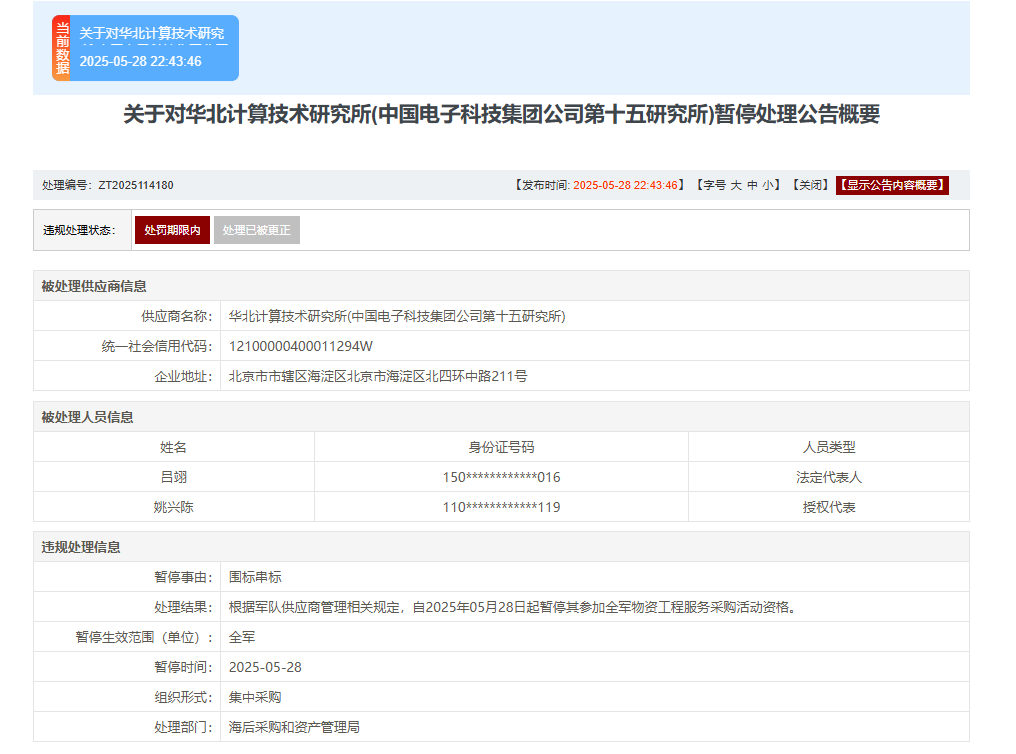Click the 被处理供应商信息 section header
Viewport: 1016px width, 754px height.
(x=502, y=286)
